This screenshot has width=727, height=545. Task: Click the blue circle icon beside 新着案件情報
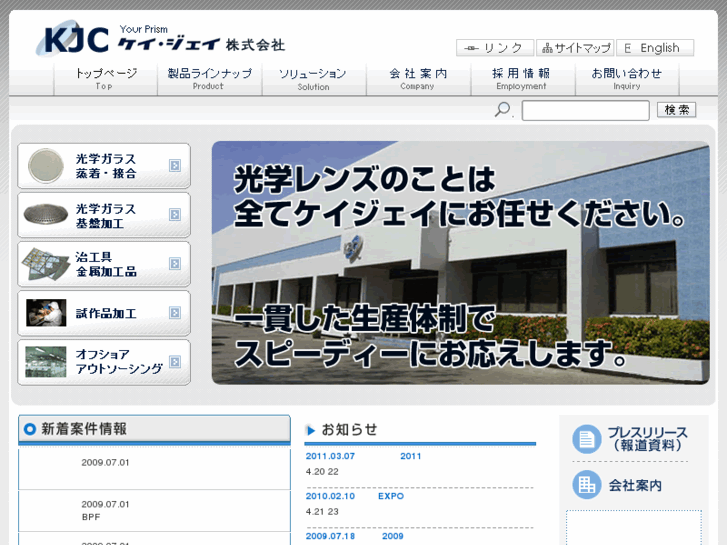tap(30, 429)
